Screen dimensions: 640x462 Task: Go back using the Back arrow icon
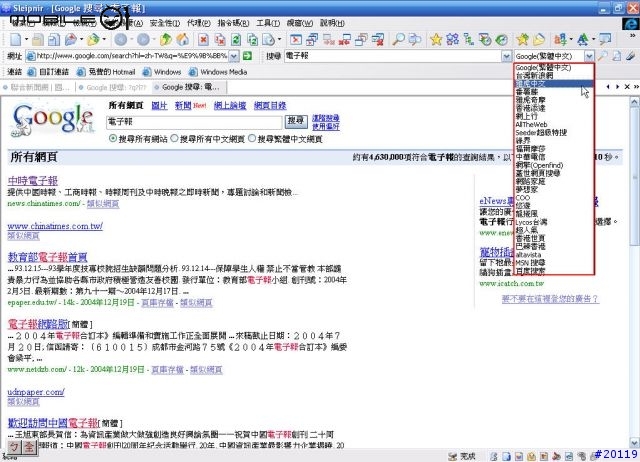click(x=120, y=40)
